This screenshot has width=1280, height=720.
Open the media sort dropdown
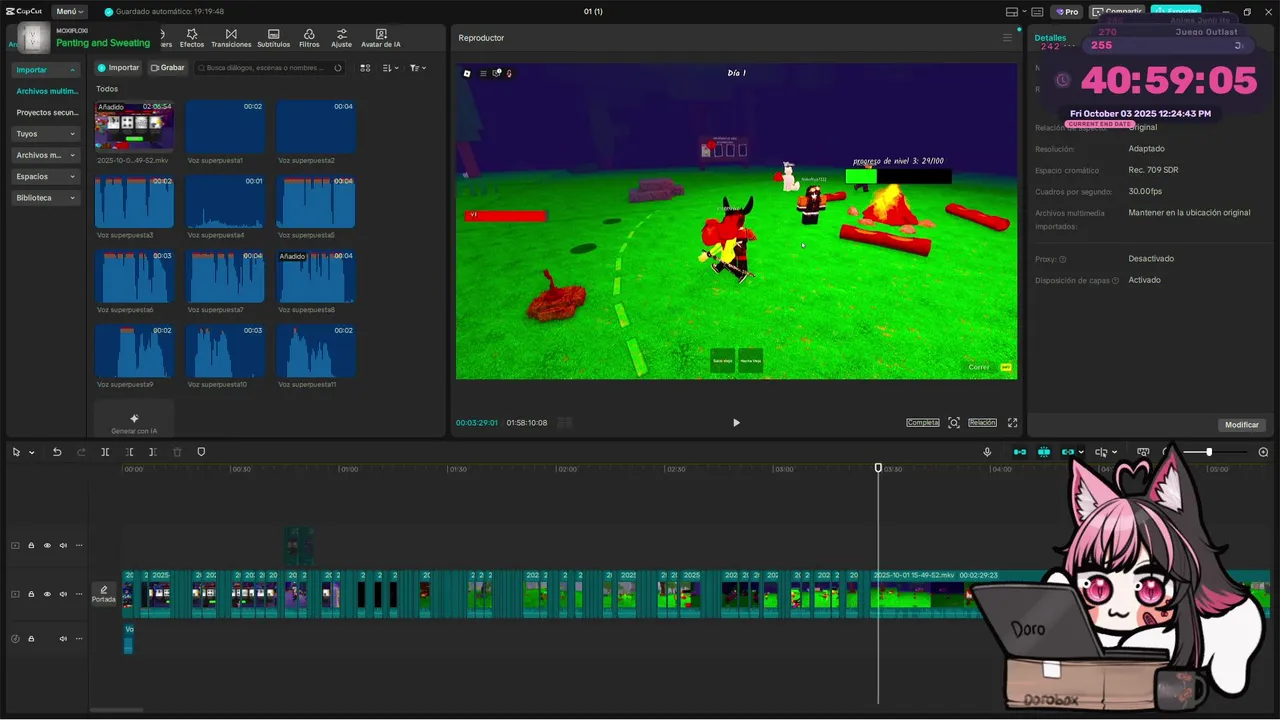click(x=391, y=68)
